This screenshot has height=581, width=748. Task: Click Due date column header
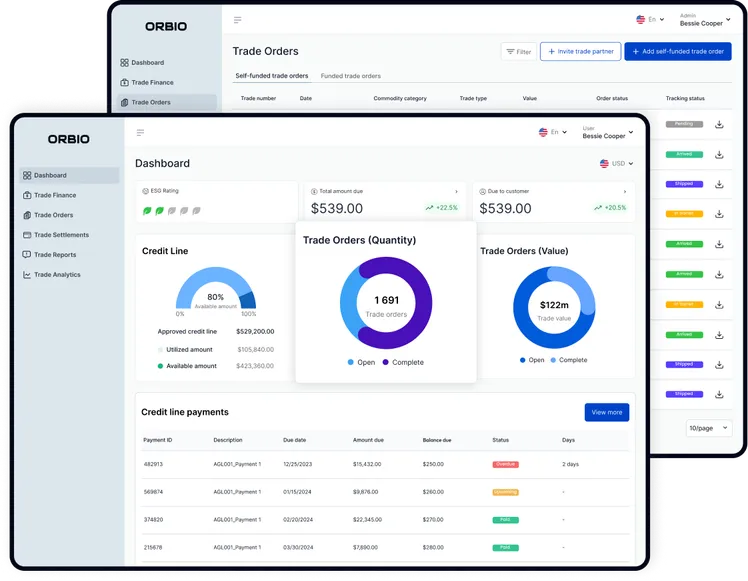[x=294, y=440]
